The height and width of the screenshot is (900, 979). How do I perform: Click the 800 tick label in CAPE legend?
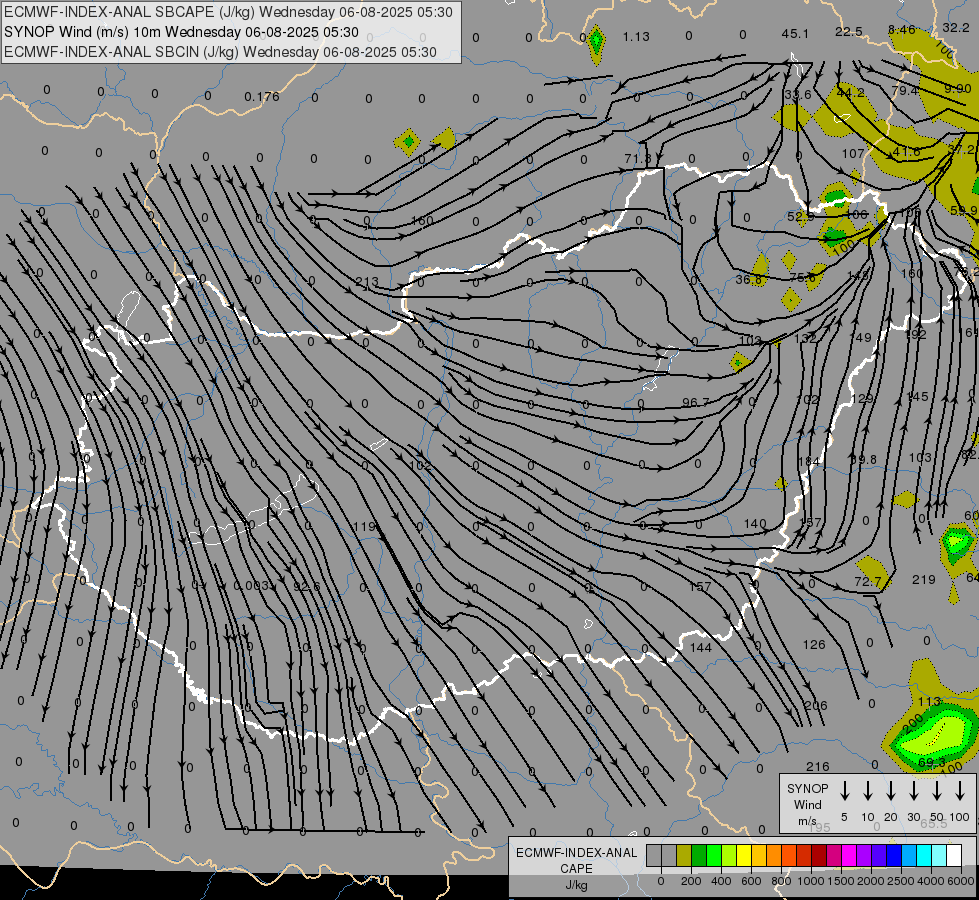click(x=781, y=881)
